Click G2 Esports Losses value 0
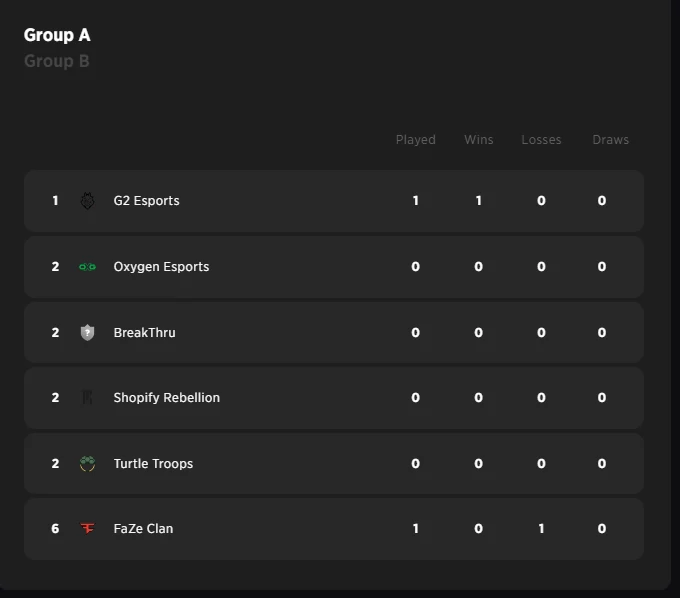This screenshot has height=598, width=680. 541,201
